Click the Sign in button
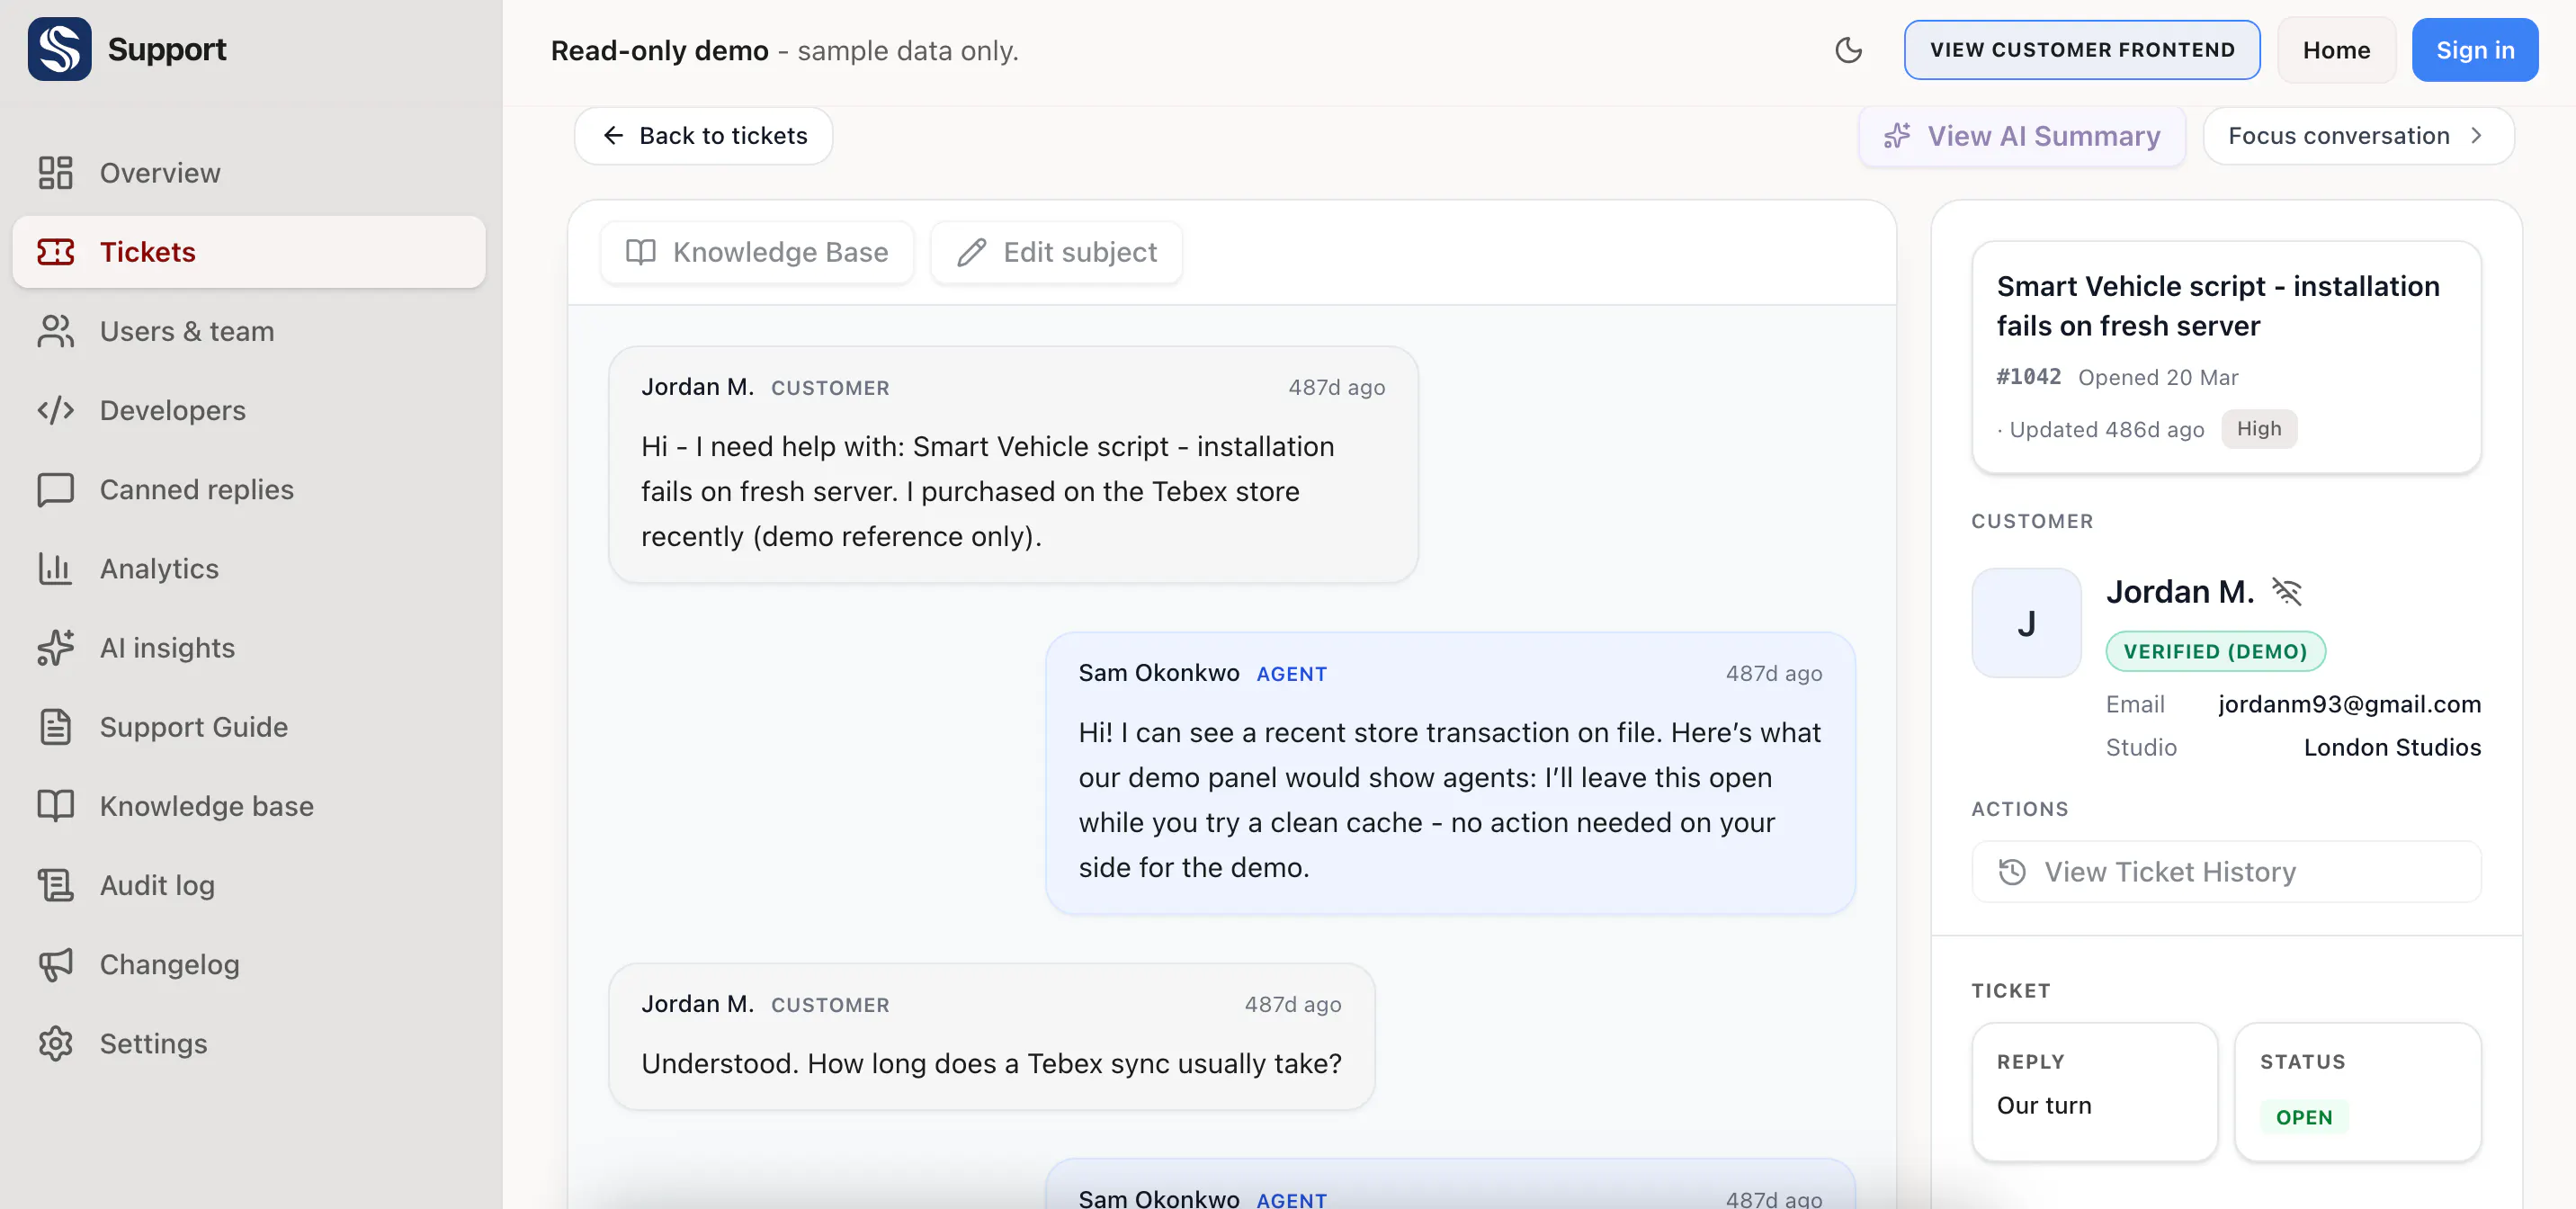 point(2474,50)
